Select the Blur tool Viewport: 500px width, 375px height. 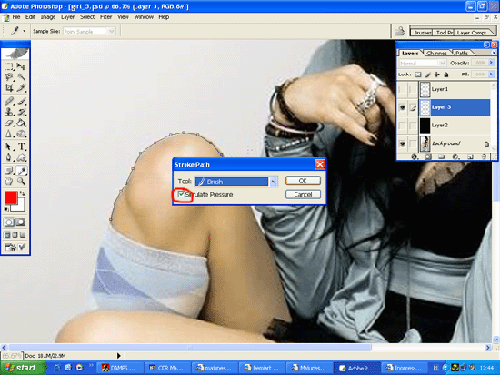point(9,134)
